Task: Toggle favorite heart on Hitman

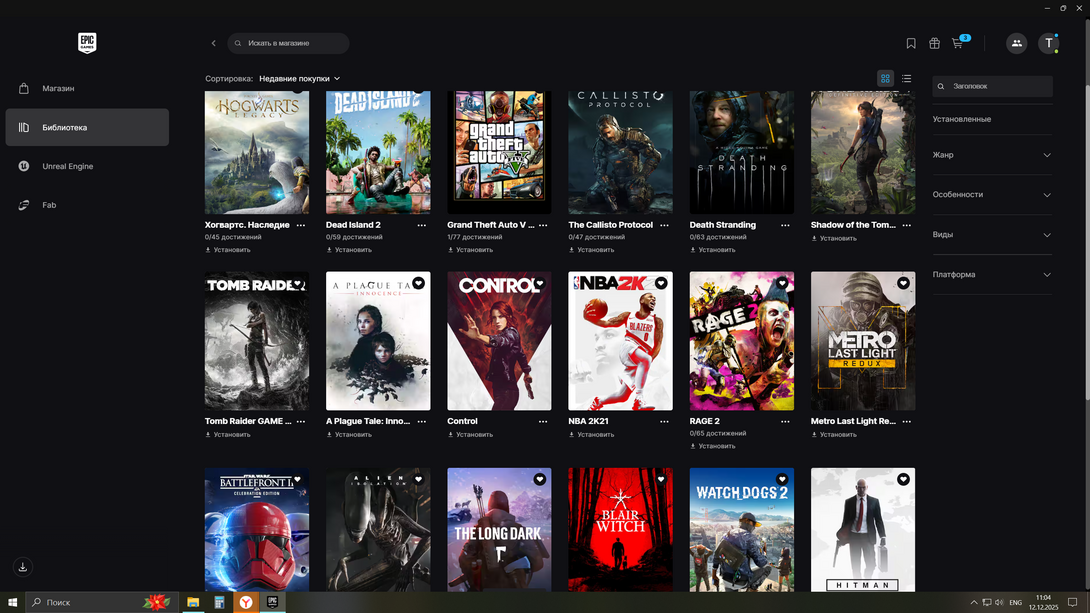Action: pyautogui.click(x=903, y=480)
